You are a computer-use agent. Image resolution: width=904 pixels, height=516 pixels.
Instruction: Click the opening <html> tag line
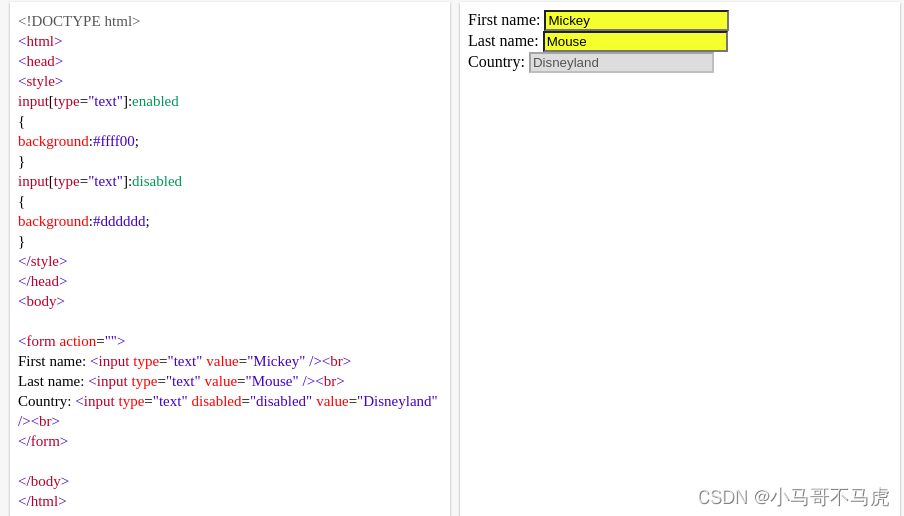click(x=40, y=42)
